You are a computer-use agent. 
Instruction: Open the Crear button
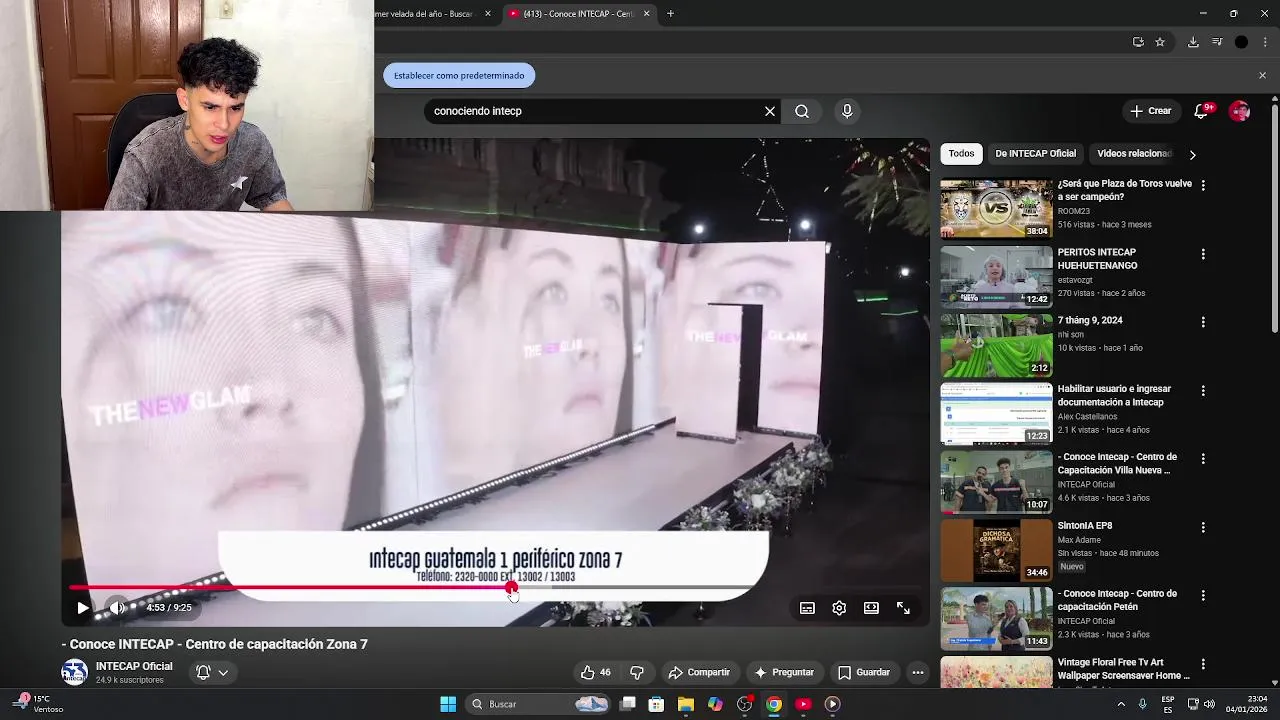tap(1150, 111)
